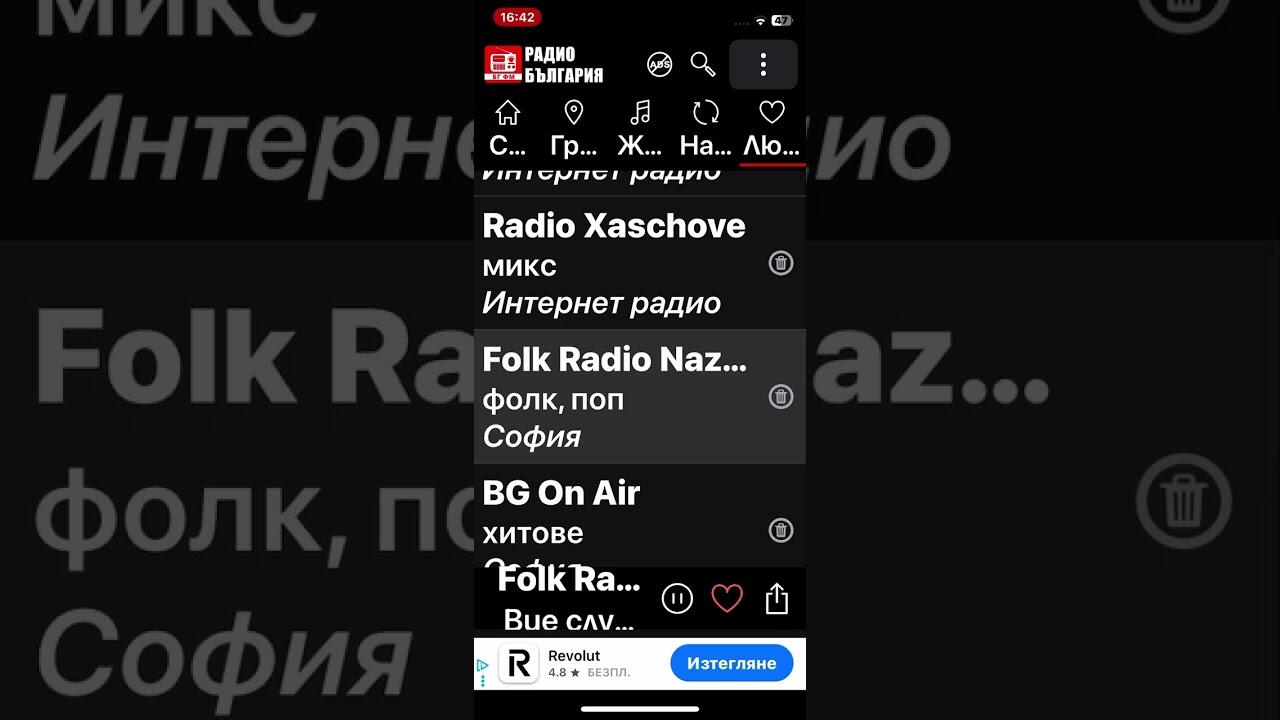1280x720 pixels.
Task: Delete Radio Xaschove with trash icon
Action: click(x=781, y=263)
